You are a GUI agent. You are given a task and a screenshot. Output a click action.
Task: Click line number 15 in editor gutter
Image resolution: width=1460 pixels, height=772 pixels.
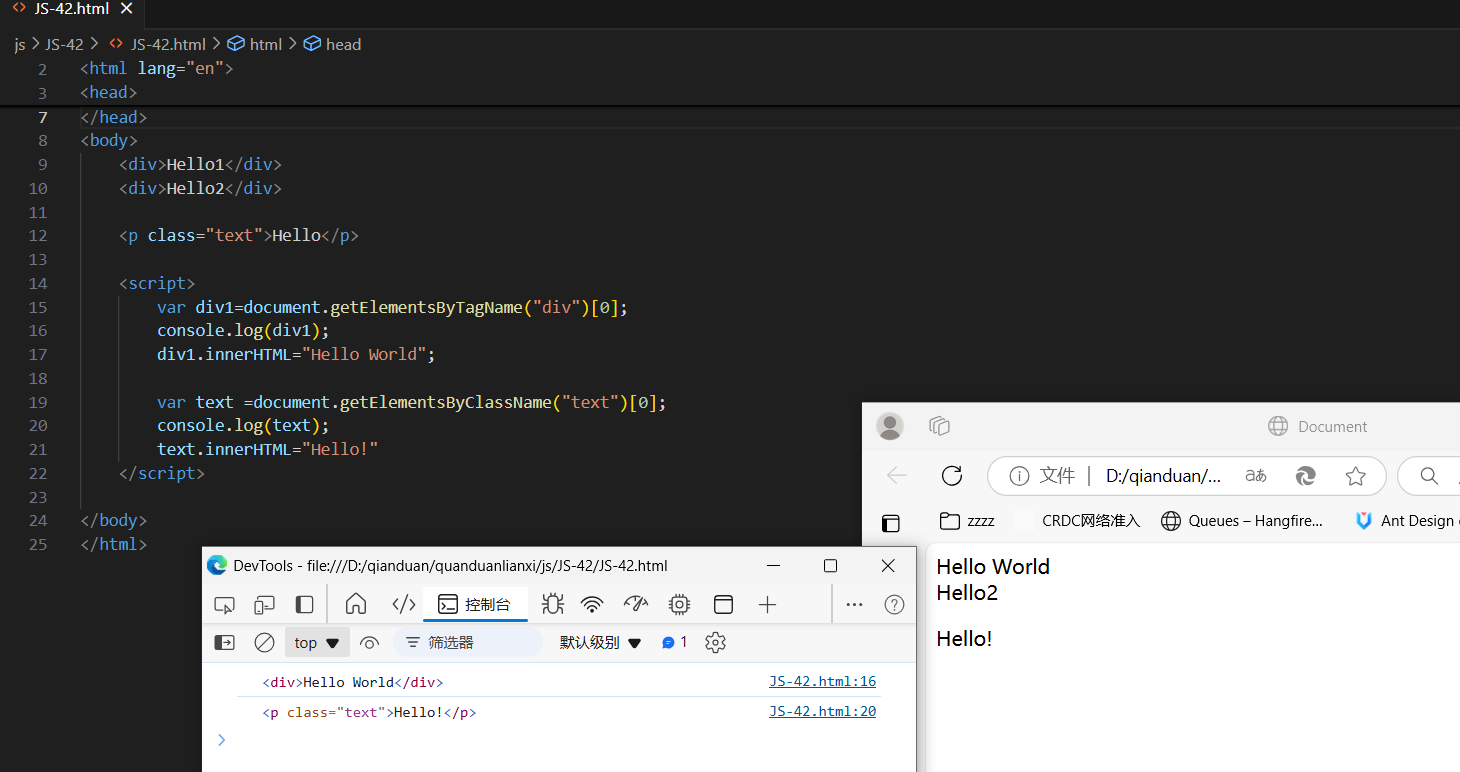pos(38,307)
